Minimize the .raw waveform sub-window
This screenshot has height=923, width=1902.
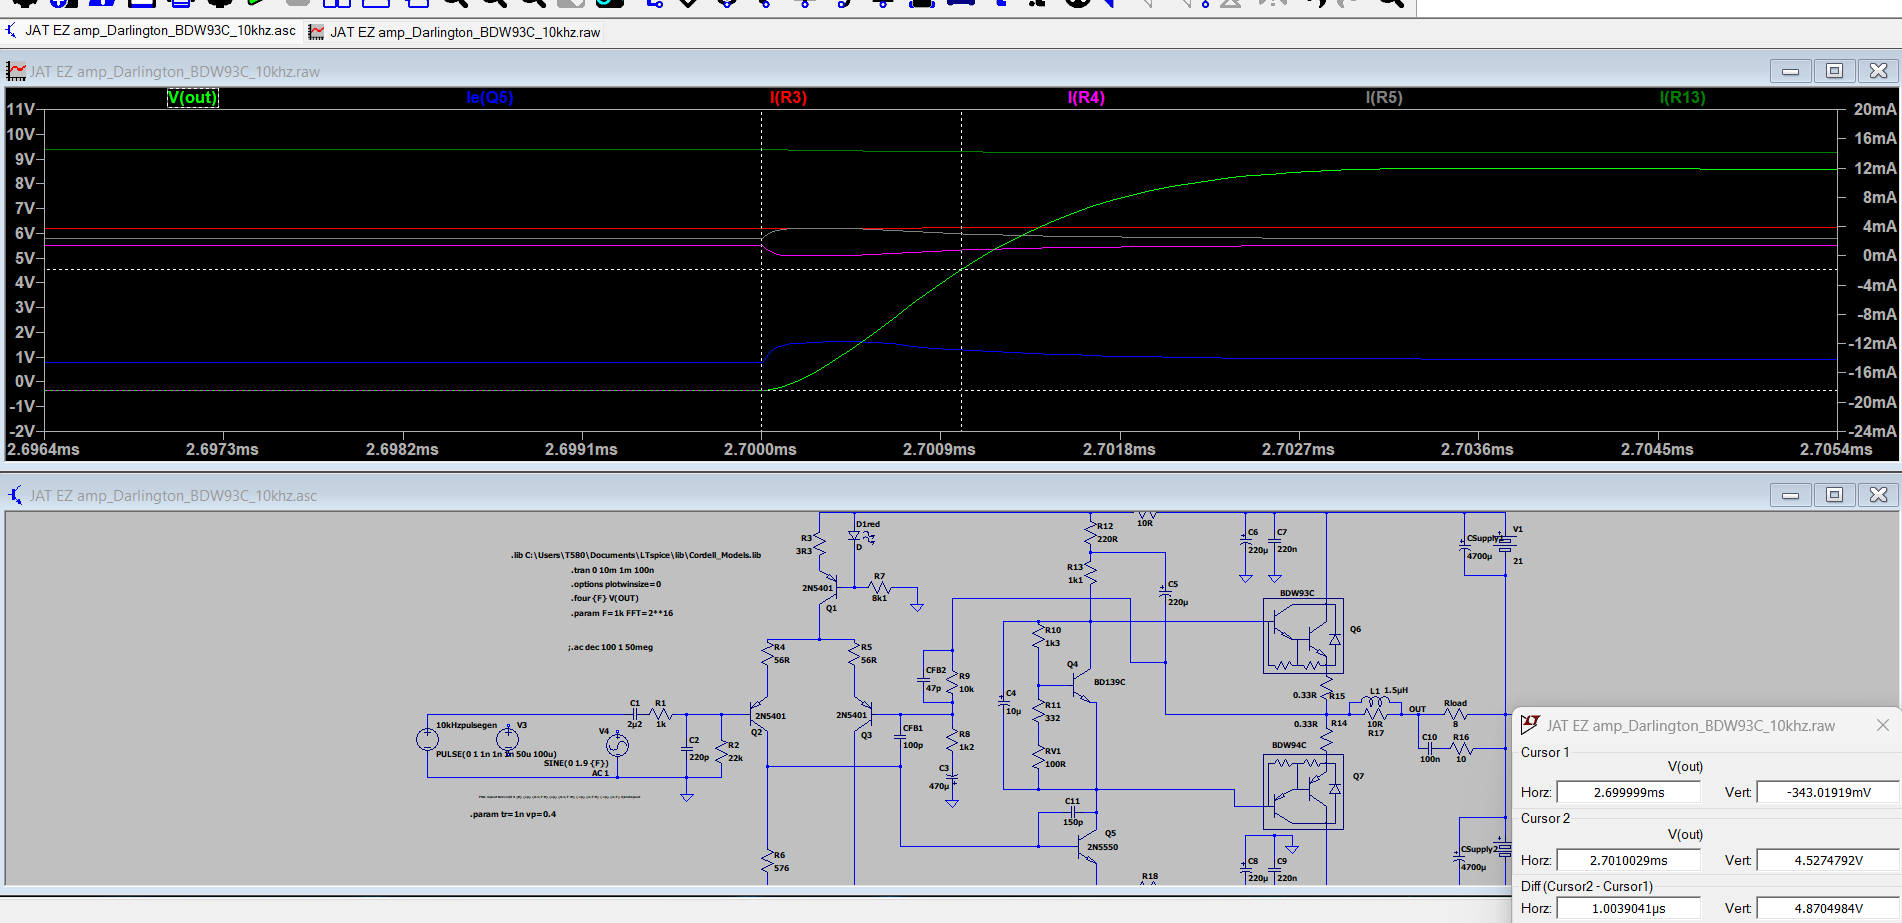[x=1790, y=71]
